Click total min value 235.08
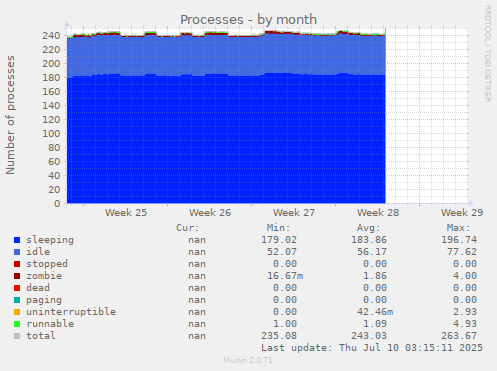Screen dimensions: 497x371 point(279,336)
